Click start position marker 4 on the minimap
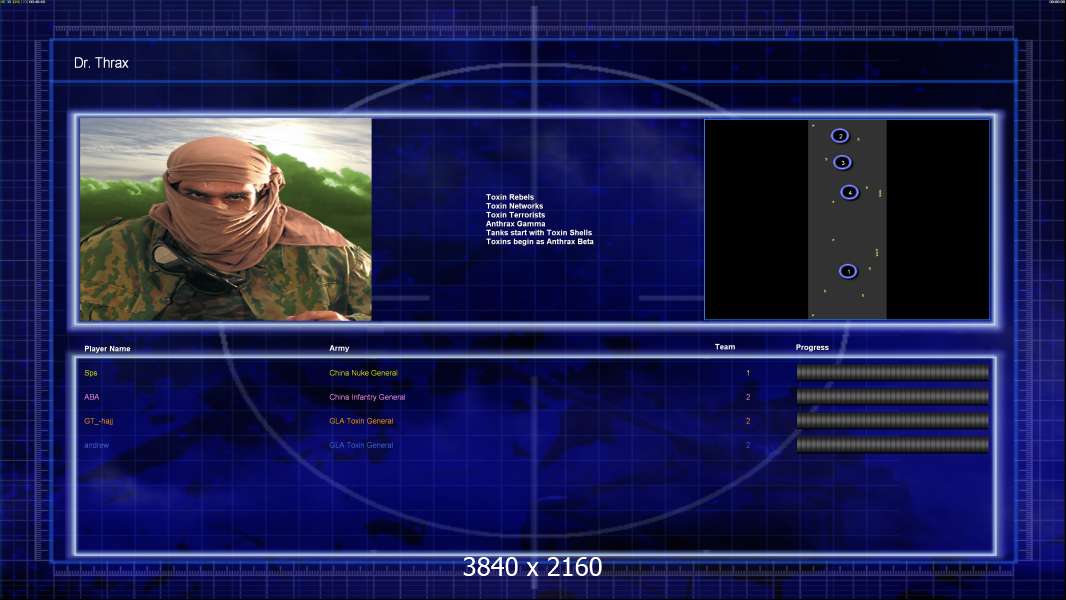The height and width of the screenshot is (600, 1066). click(x=849, y=192)
